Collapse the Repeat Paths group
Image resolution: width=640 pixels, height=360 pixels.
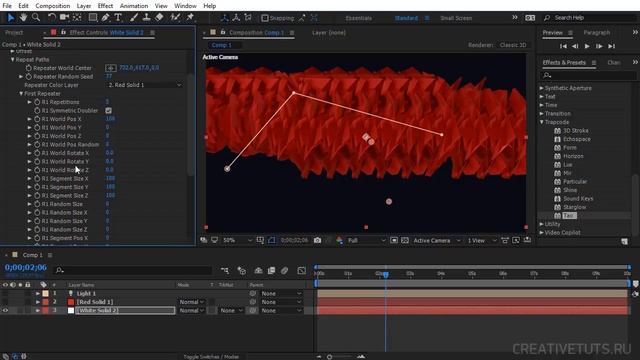[x=12, y=60]
